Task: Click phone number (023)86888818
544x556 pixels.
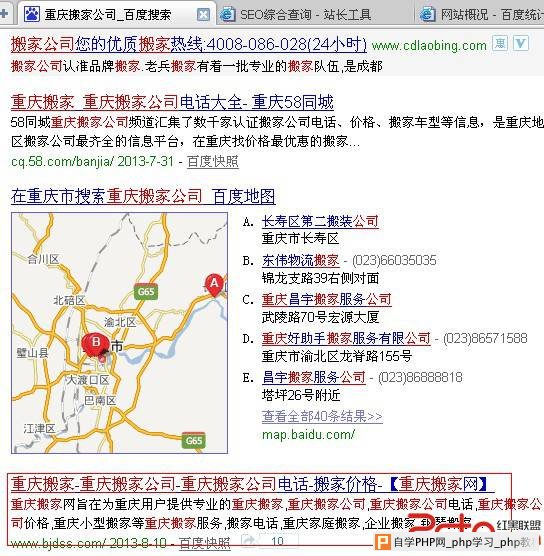Action: point(420,377)
